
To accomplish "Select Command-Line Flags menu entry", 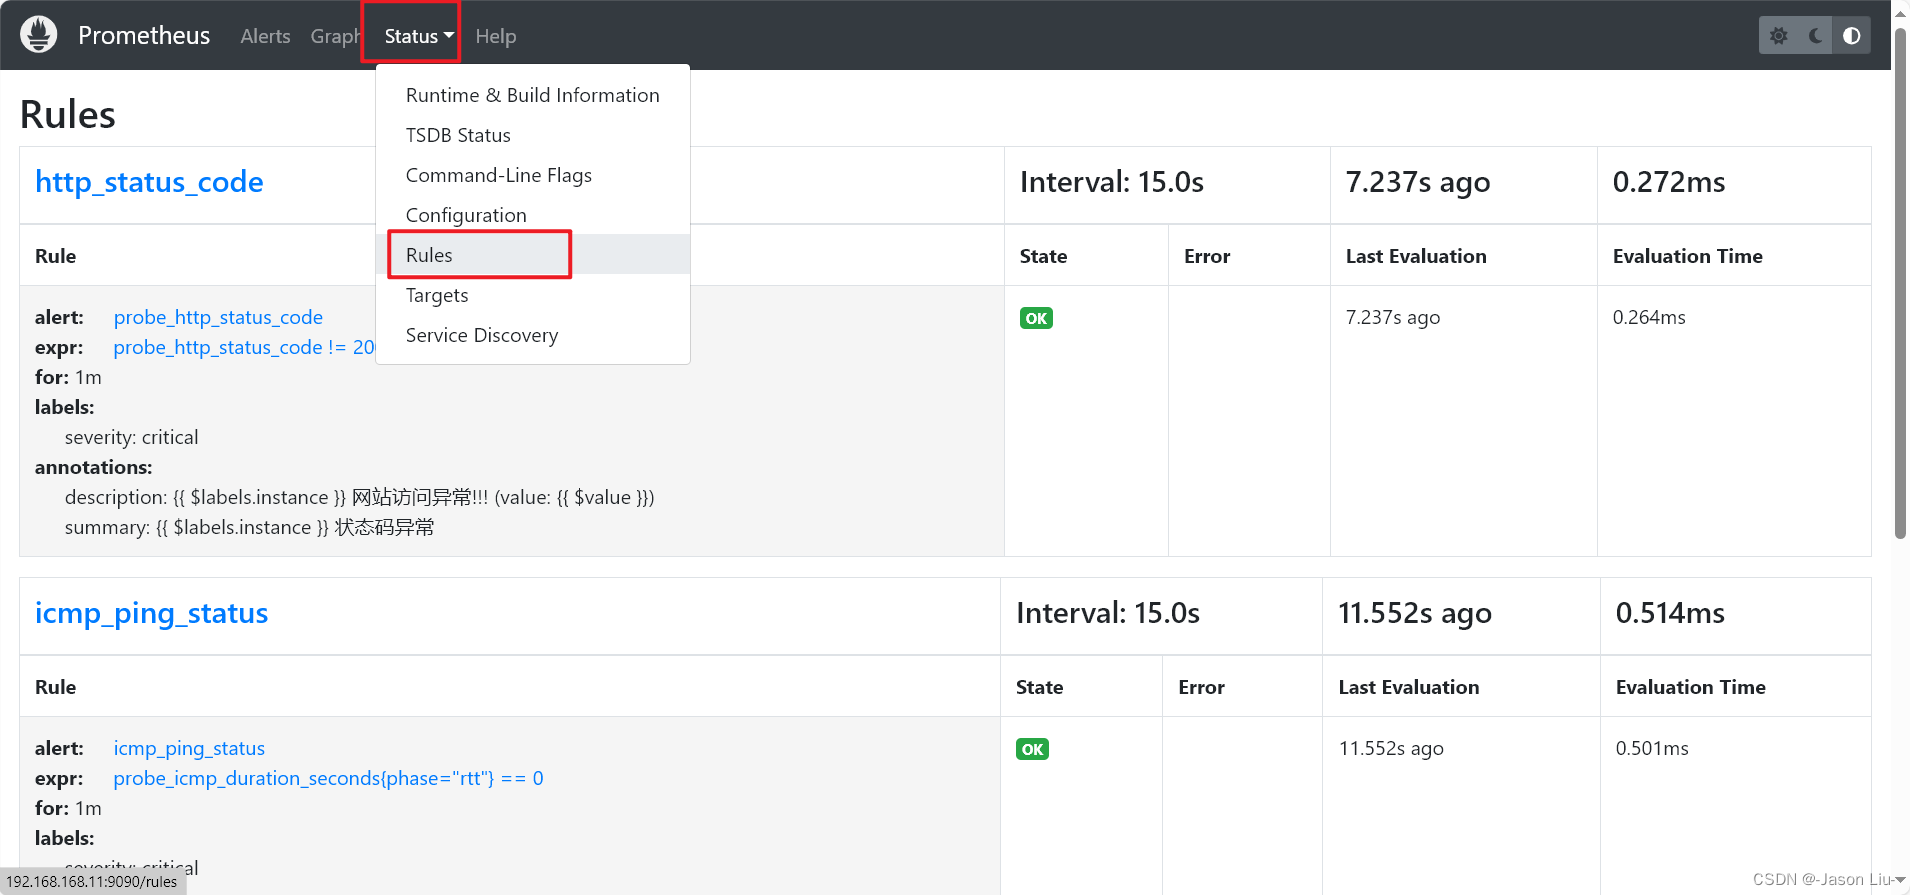I will tap(533, 175).
